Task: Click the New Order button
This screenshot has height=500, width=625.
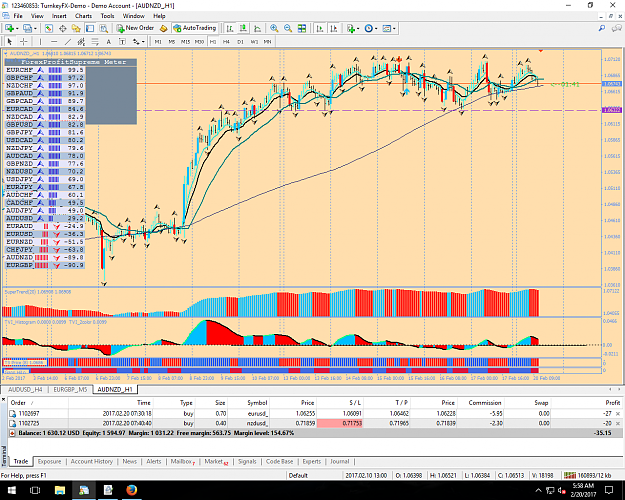Action: coord(136,28)
